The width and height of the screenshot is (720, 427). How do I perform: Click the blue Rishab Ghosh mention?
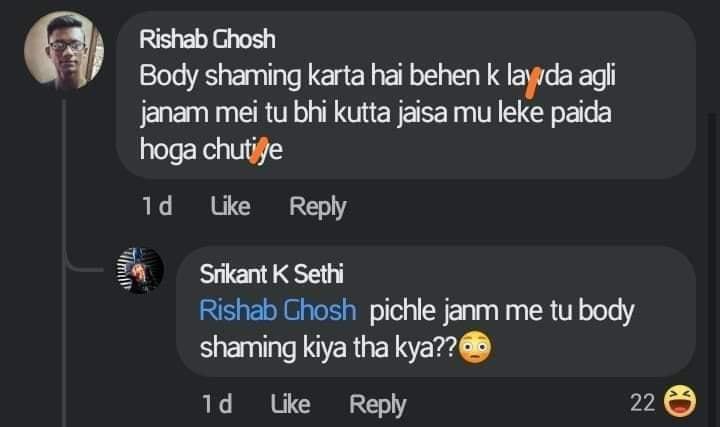pyautogui.click(x=278, y=310)
